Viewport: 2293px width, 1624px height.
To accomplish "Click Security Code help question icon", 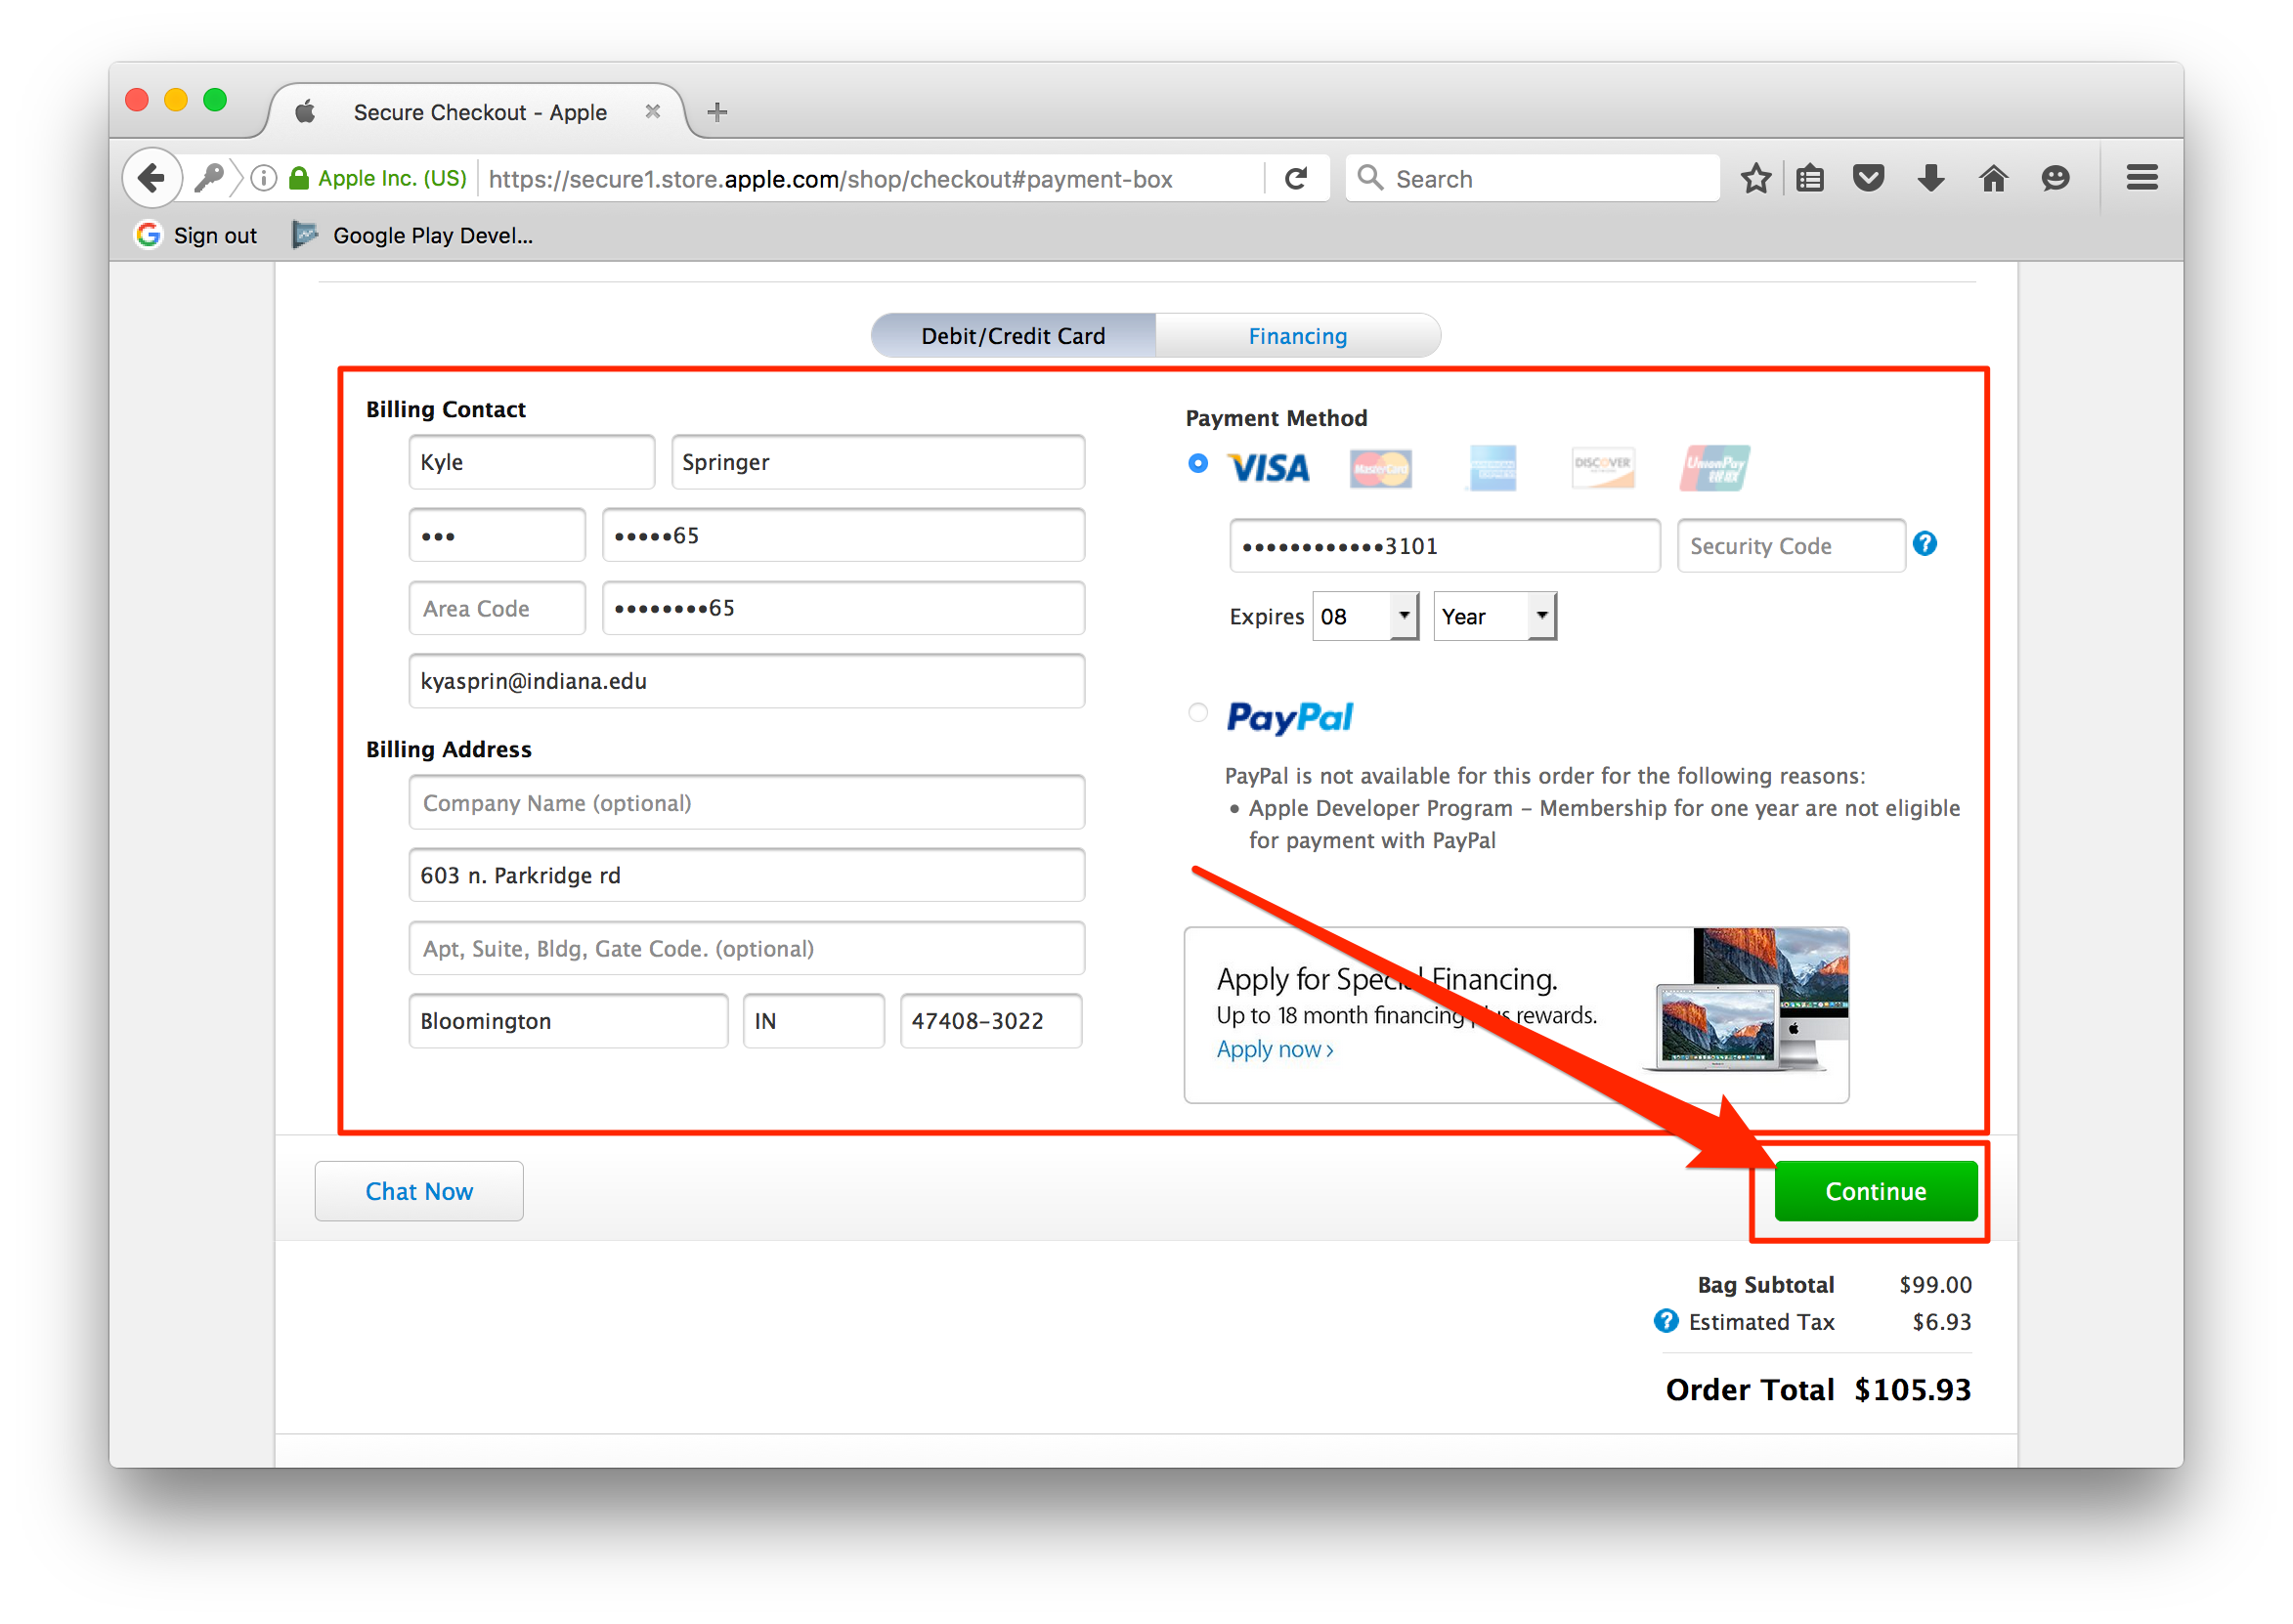I will pyautogui.click(x=1924, y=543).
